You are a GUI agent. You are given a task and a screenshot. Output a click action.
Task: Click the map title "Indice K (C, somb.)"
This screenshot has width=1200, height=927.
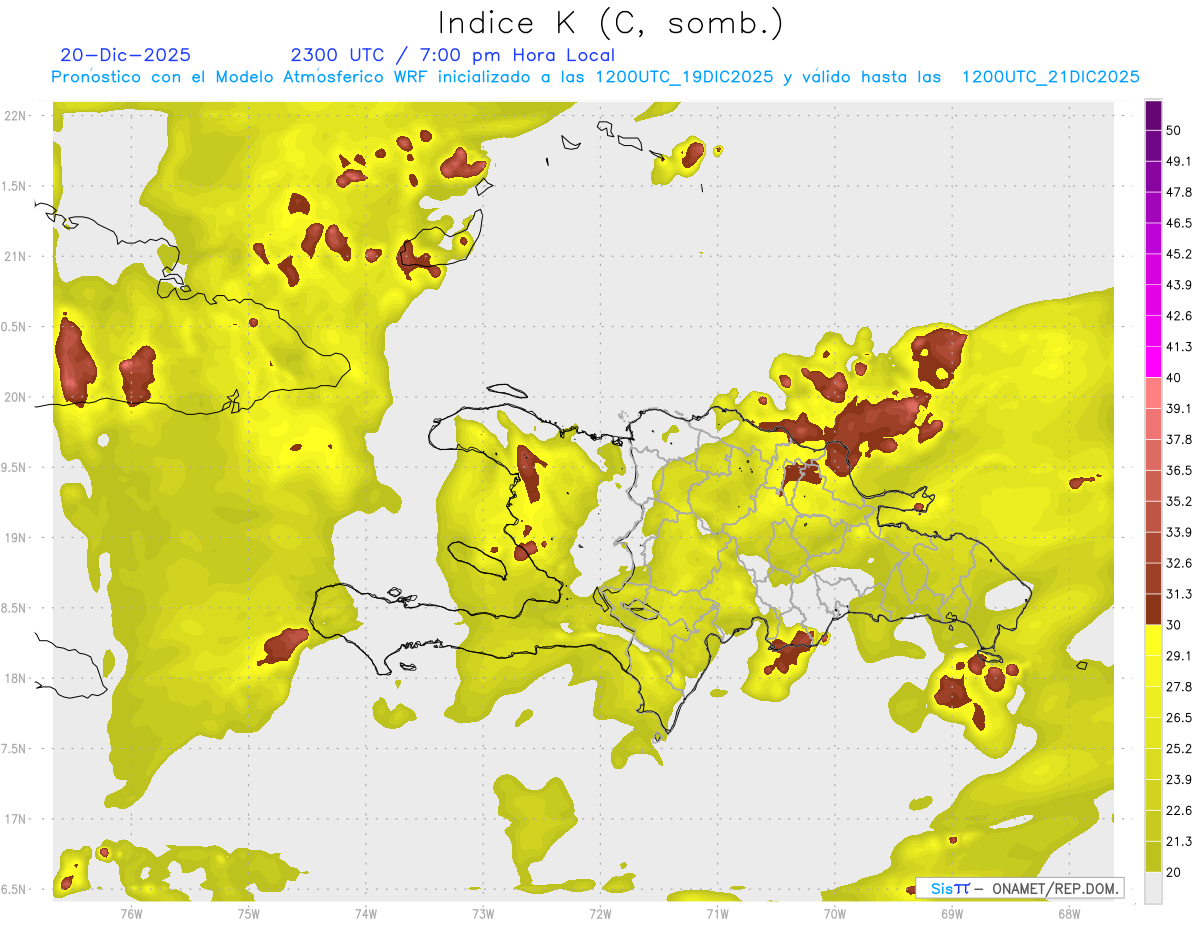[x=611, y=23]
